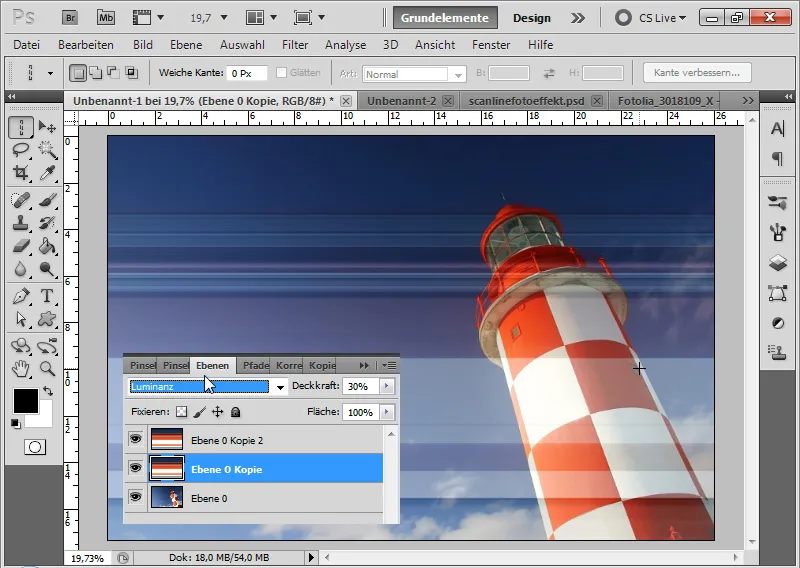This screenshot has height=568, width=800.
Task: Select the Type tool
Action: click(x=47, y=295)
